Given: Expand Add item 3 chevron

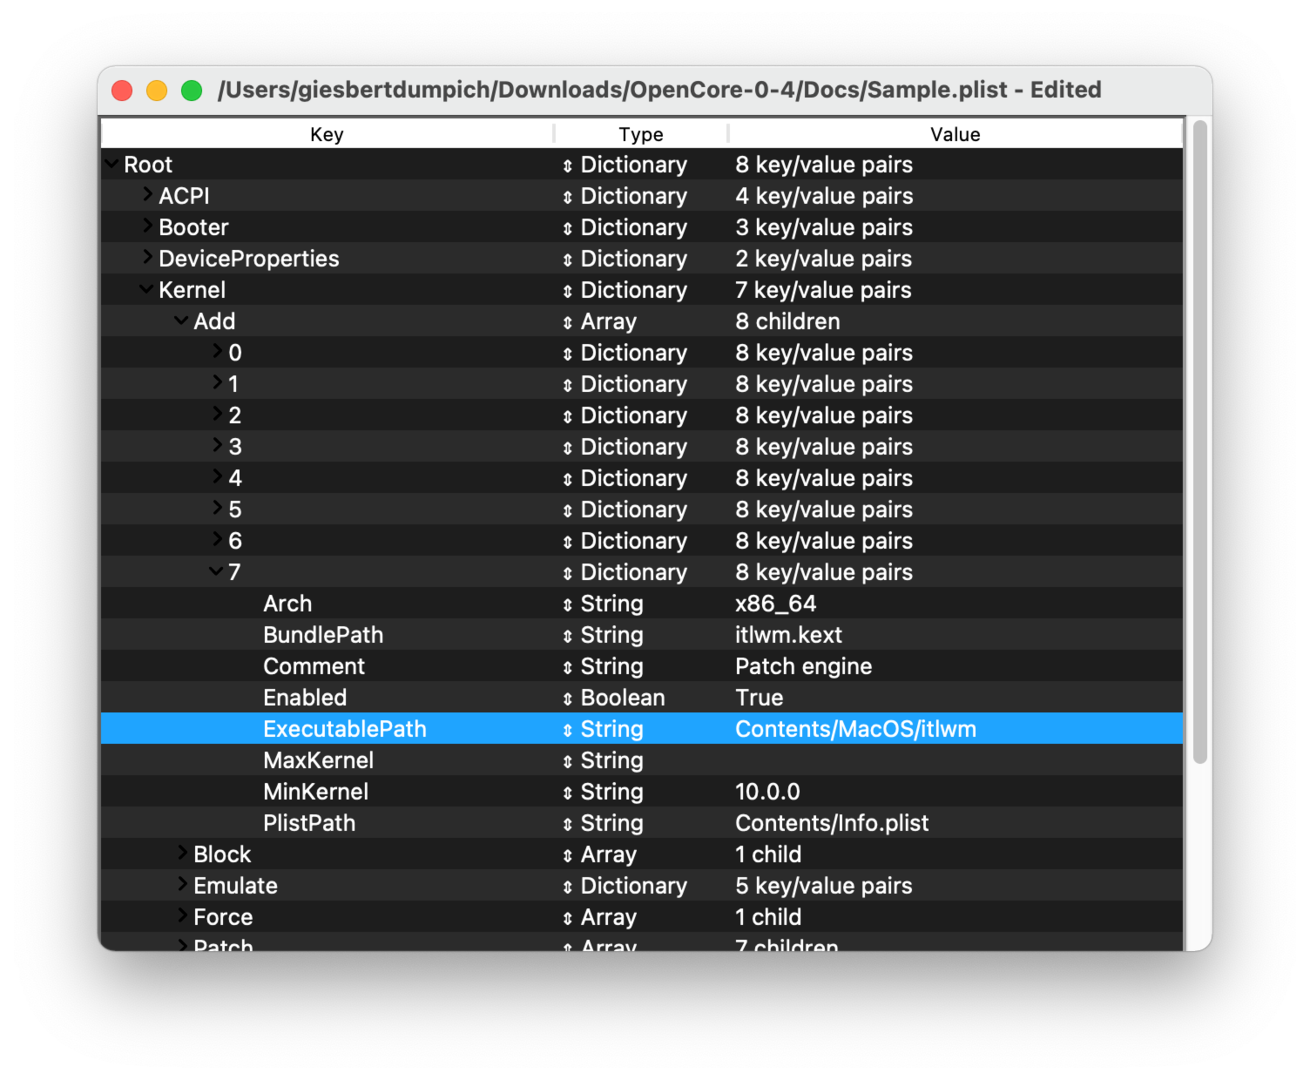Looking at the screenshot, I should (x=218, y=445).
